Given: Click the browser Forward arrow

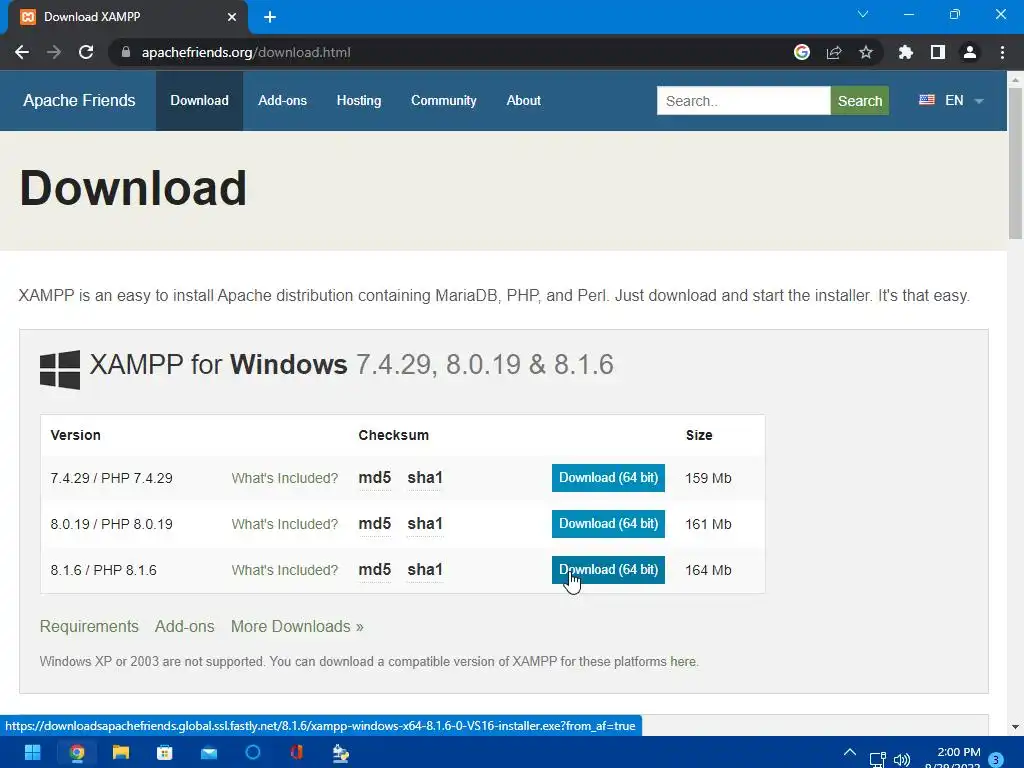Looking at the screenshot, I should (54, 52).
